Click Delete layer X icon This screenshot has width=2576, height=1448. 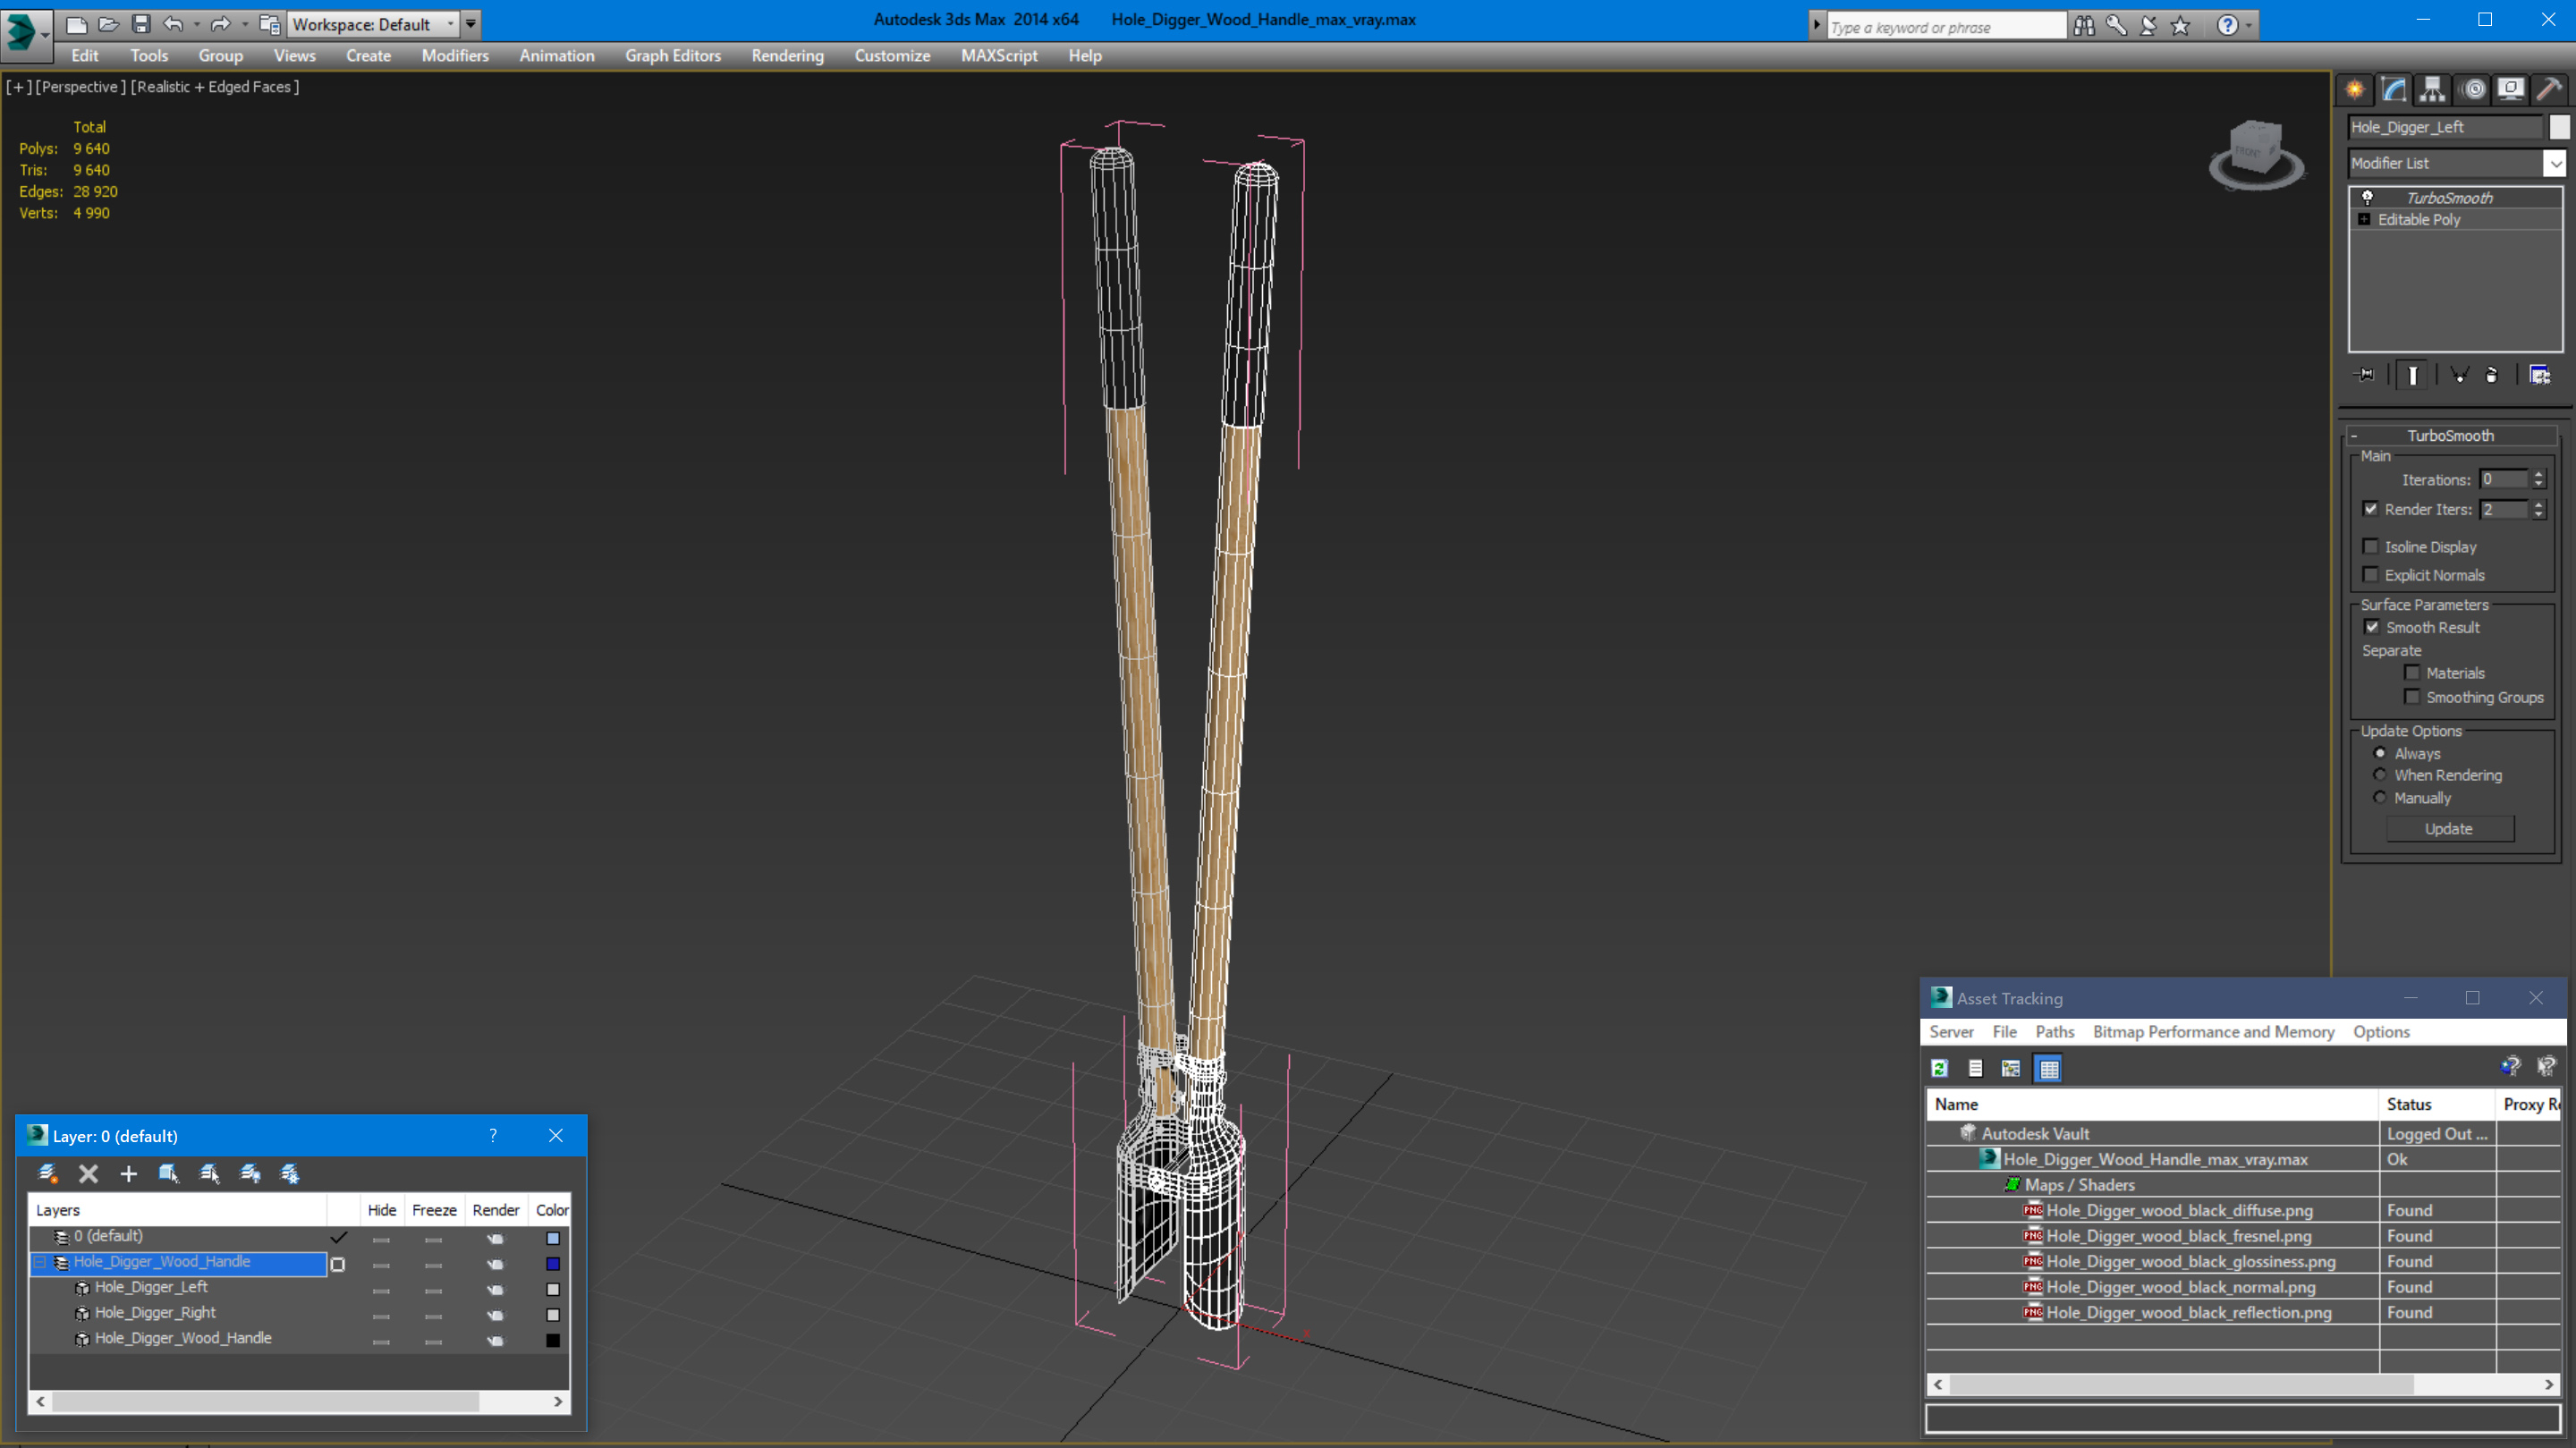tap(88, 1173)
